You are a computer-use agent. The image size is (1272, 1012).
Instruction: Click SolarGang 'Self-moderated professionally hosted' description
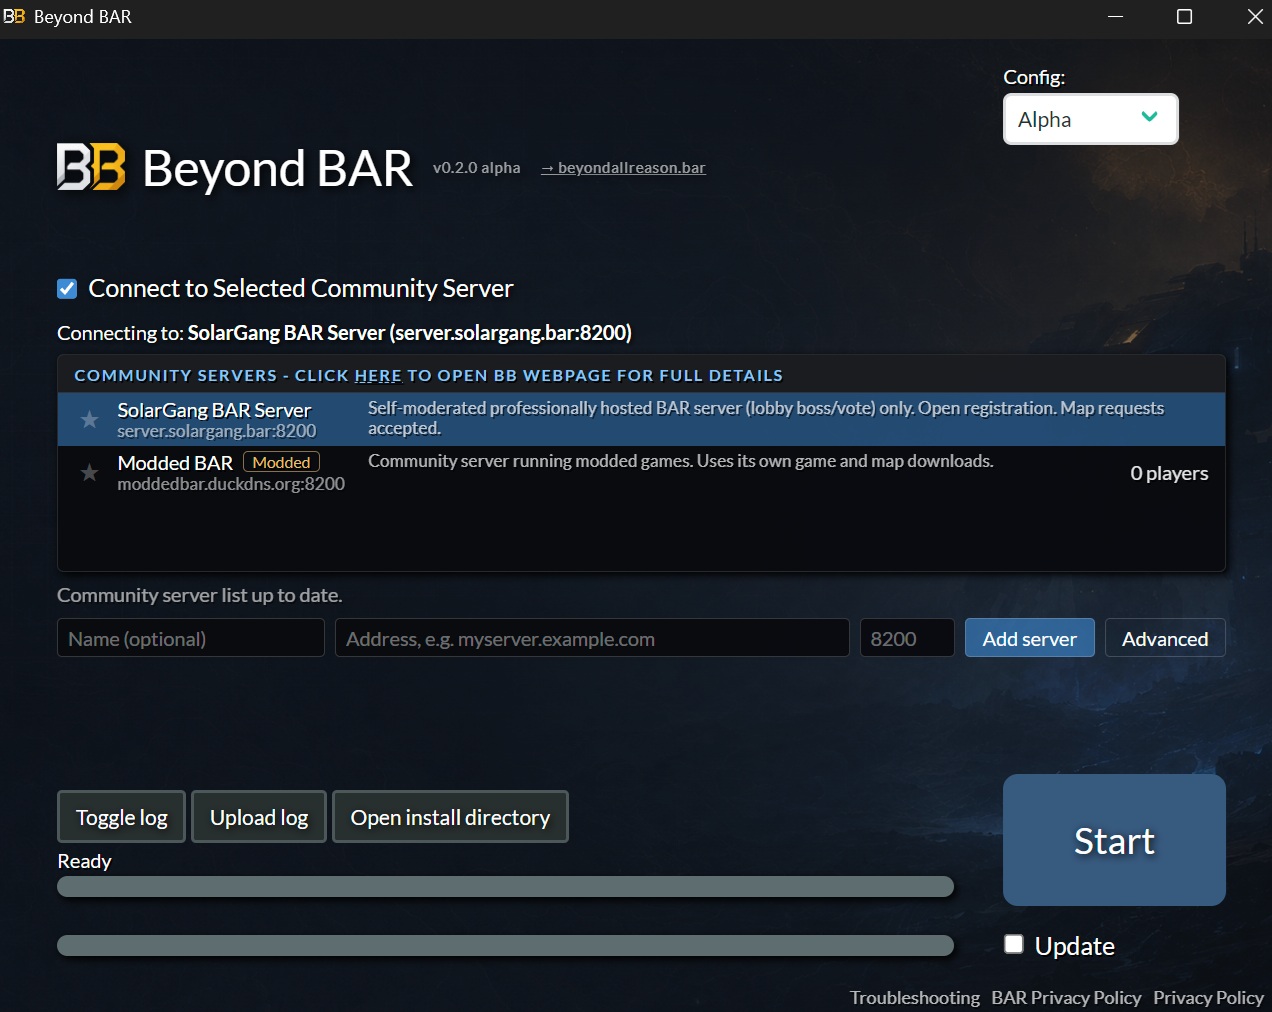[766, 418]
